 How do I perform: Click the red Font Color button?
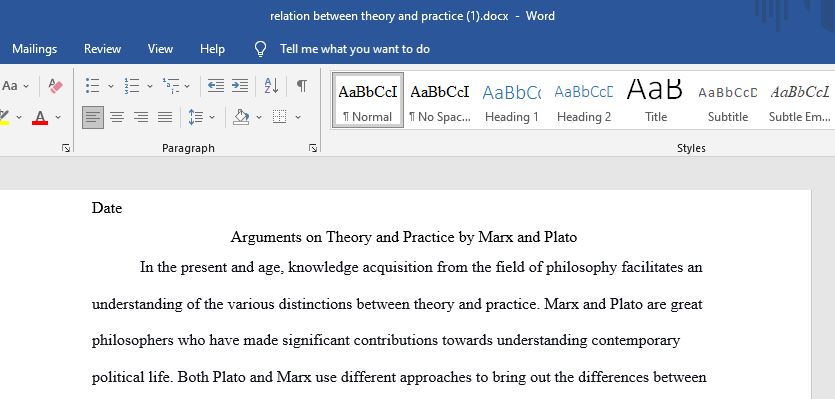pos(40,117)
